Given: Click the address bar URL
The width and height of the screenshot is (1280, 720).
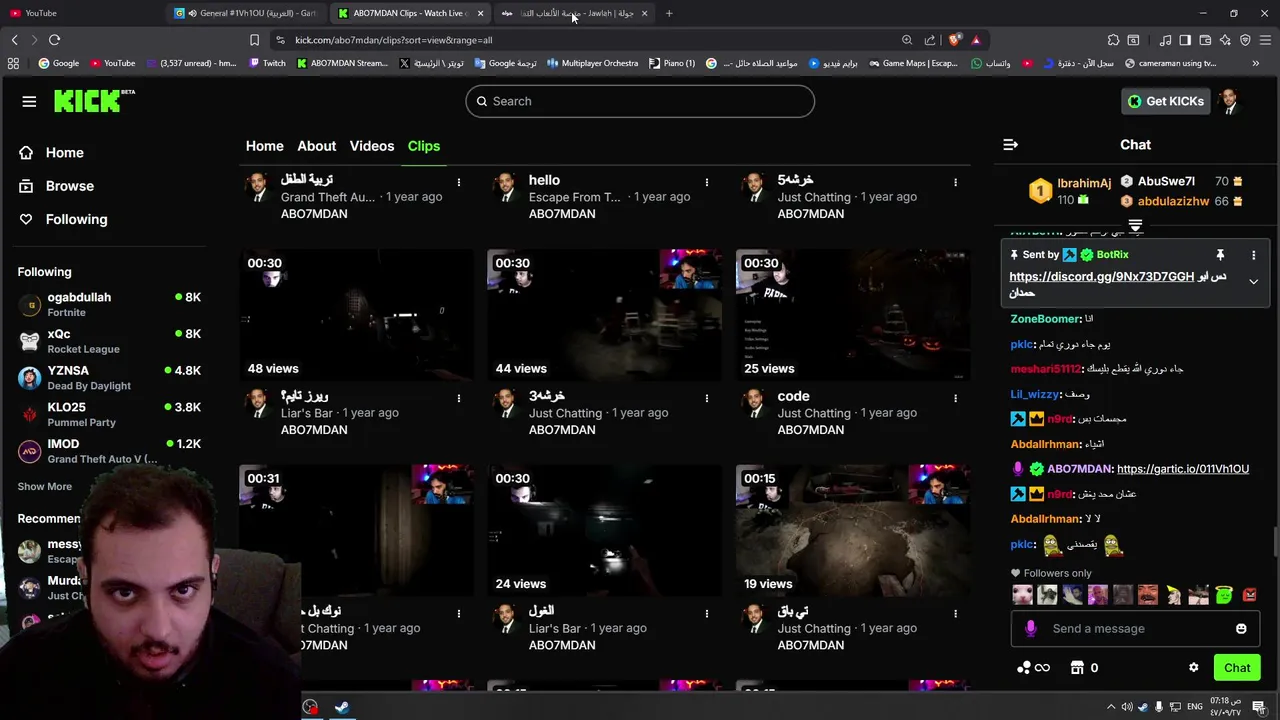Looking at the screenshot, I should point(394,40).
